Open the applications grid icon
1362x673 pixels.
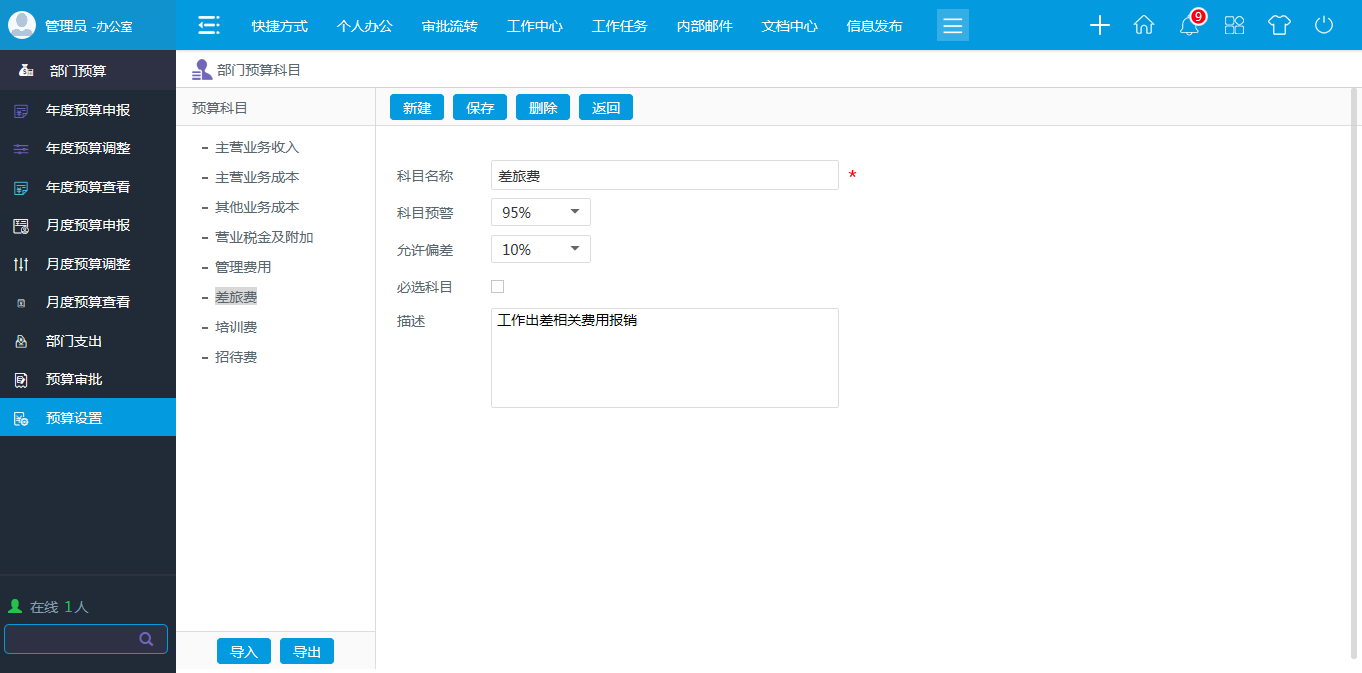coord(1234,25)
